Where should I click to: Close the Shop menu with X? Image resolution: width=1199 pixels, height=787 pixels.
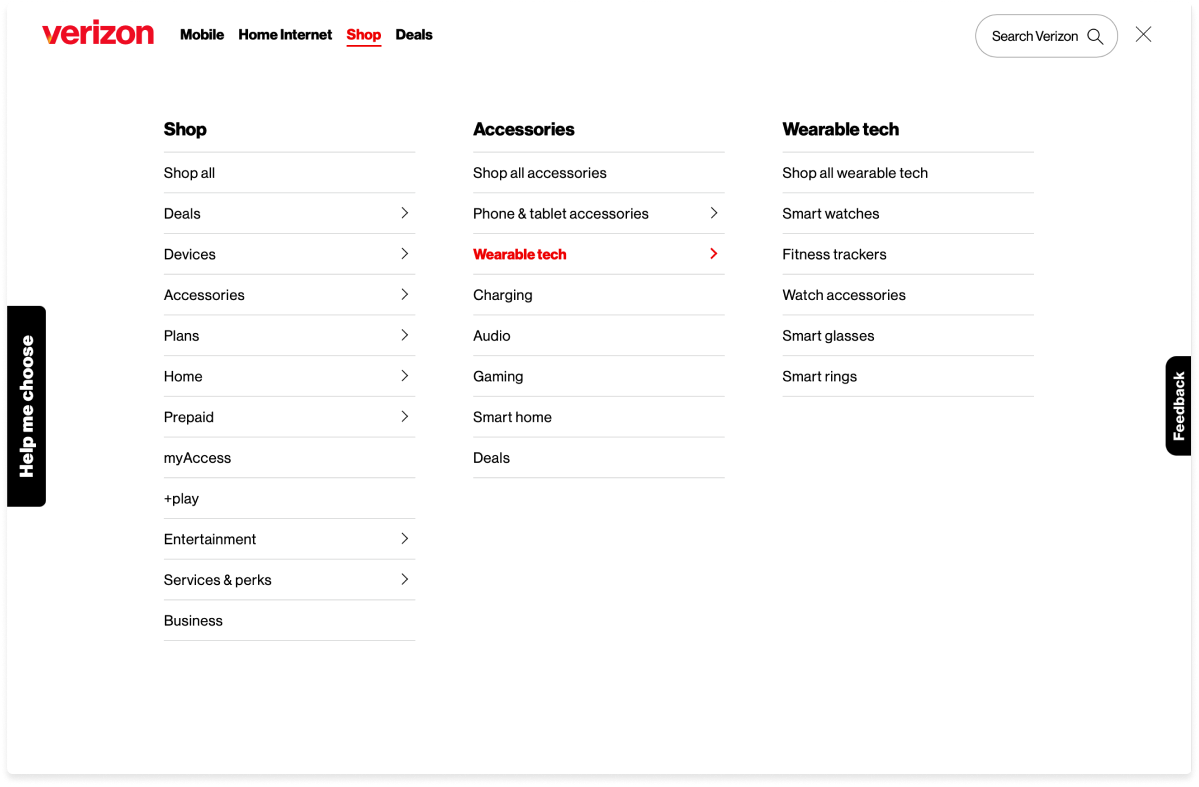coord(1143,34)
